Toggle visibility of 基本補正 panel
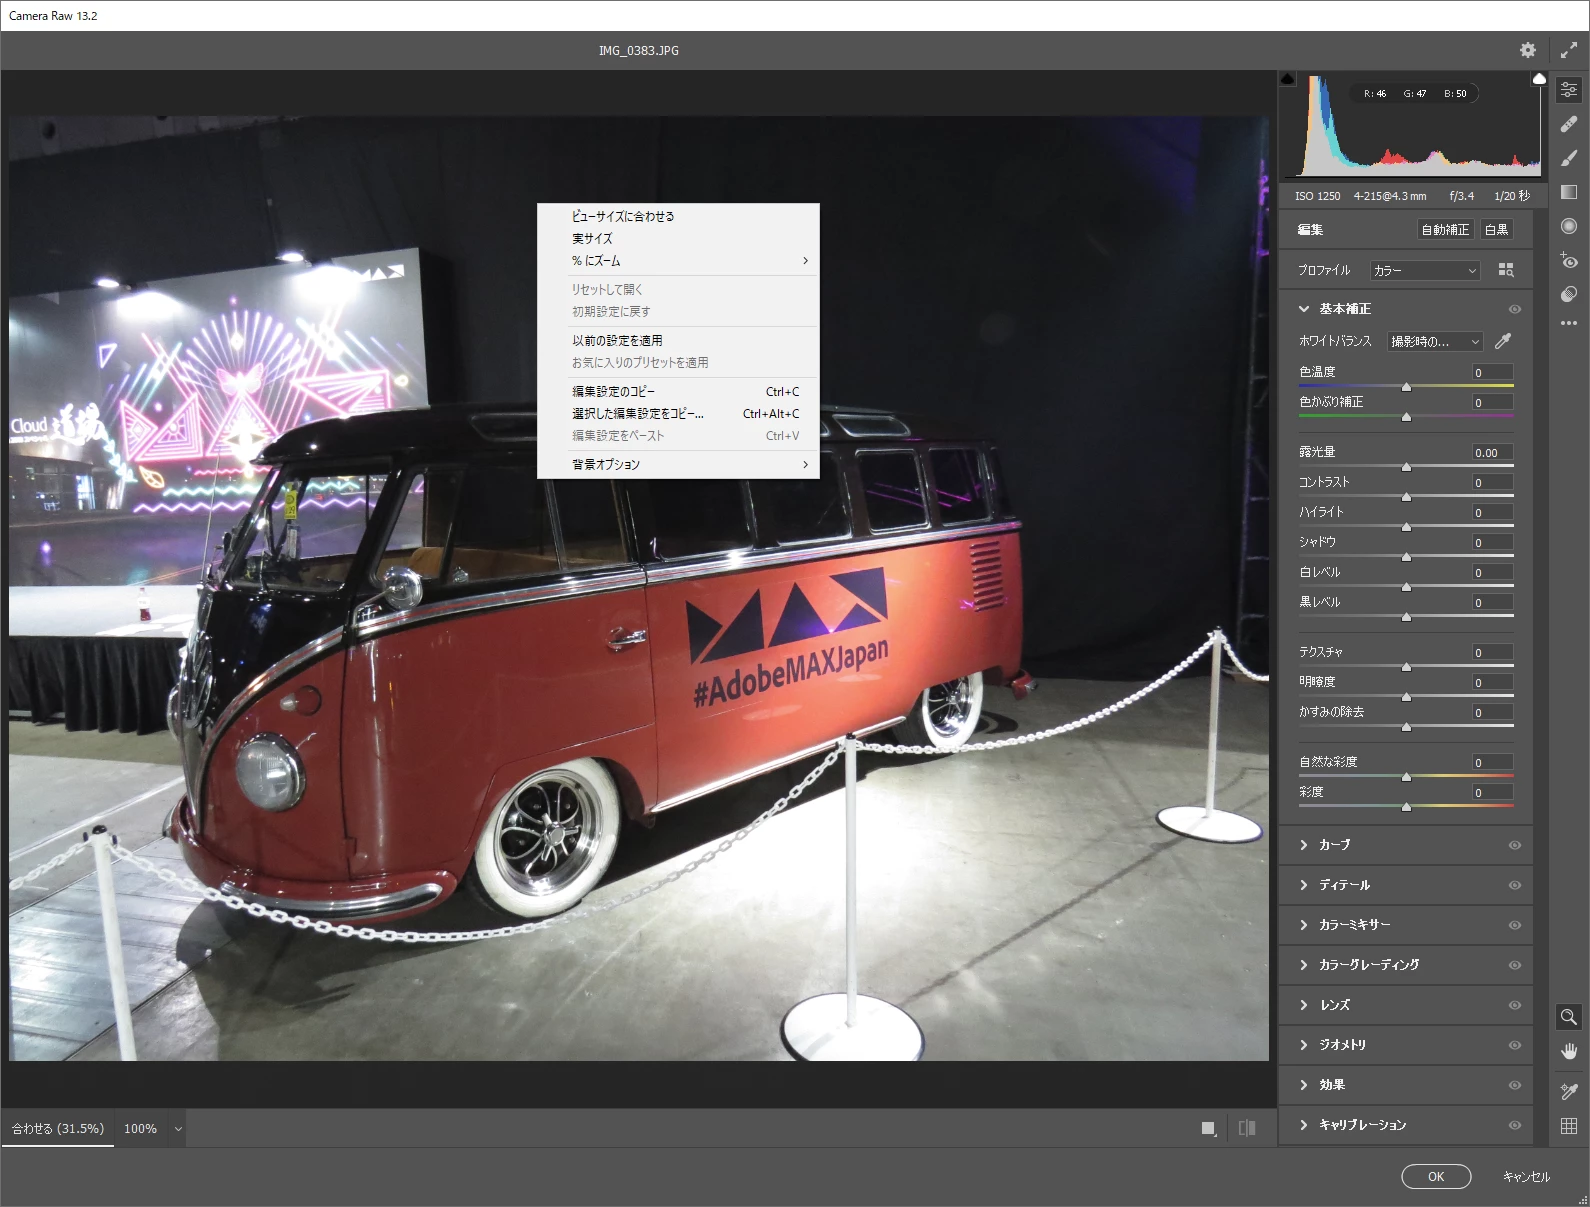Screen dimensions: 1590x1207 point(1514,309)
